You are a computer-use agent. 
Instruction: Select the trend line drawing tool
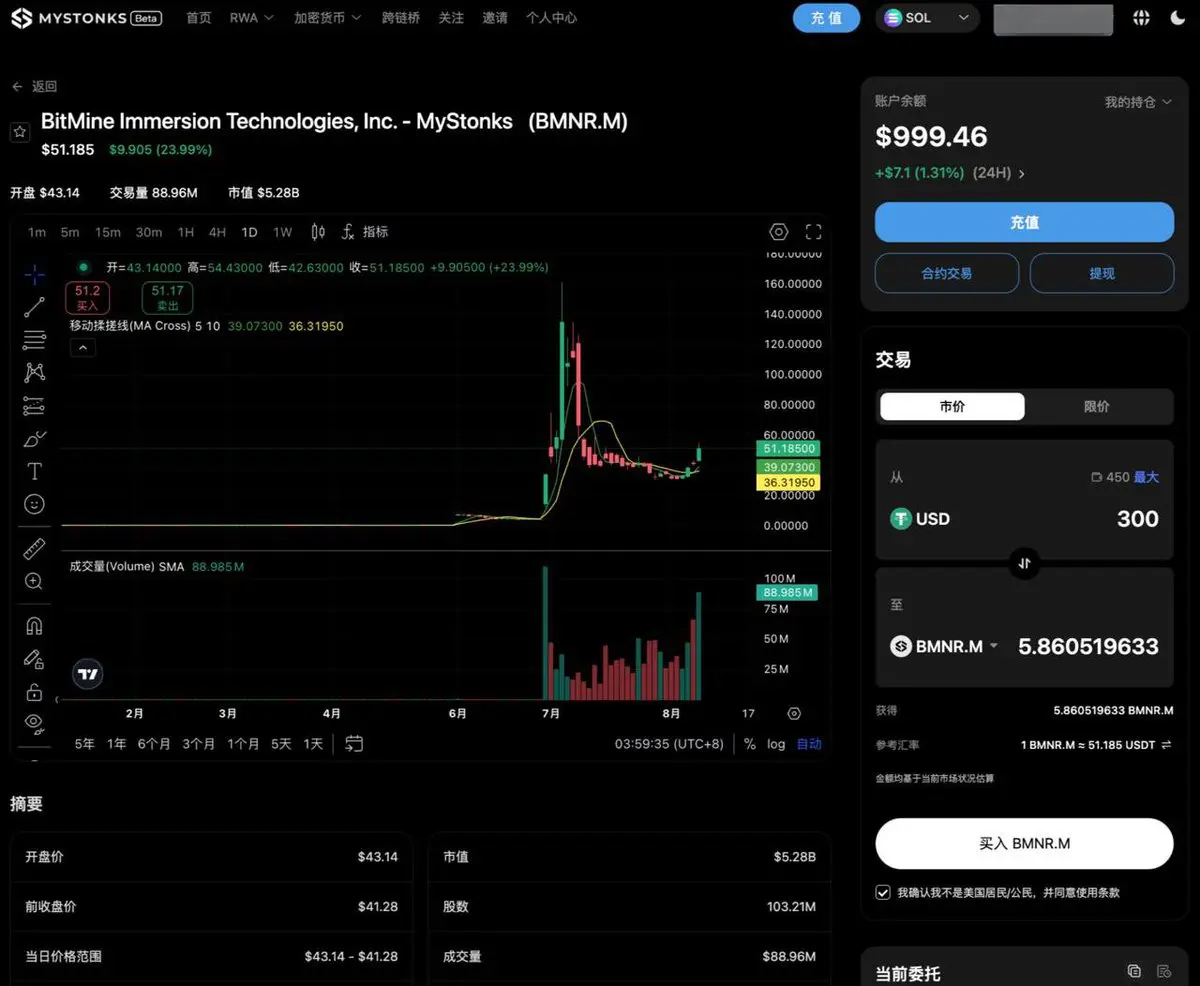coord(34,307)
